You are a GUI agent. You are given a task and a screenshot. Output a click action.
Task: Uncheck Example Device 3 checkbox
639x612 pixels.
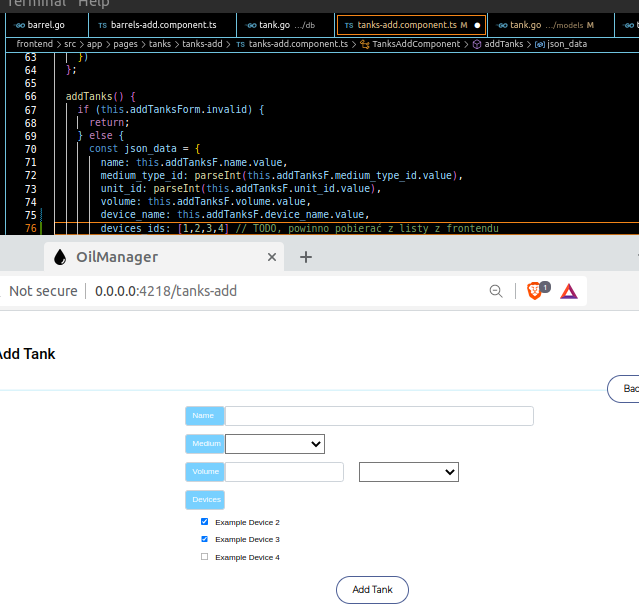pos(205,539)
